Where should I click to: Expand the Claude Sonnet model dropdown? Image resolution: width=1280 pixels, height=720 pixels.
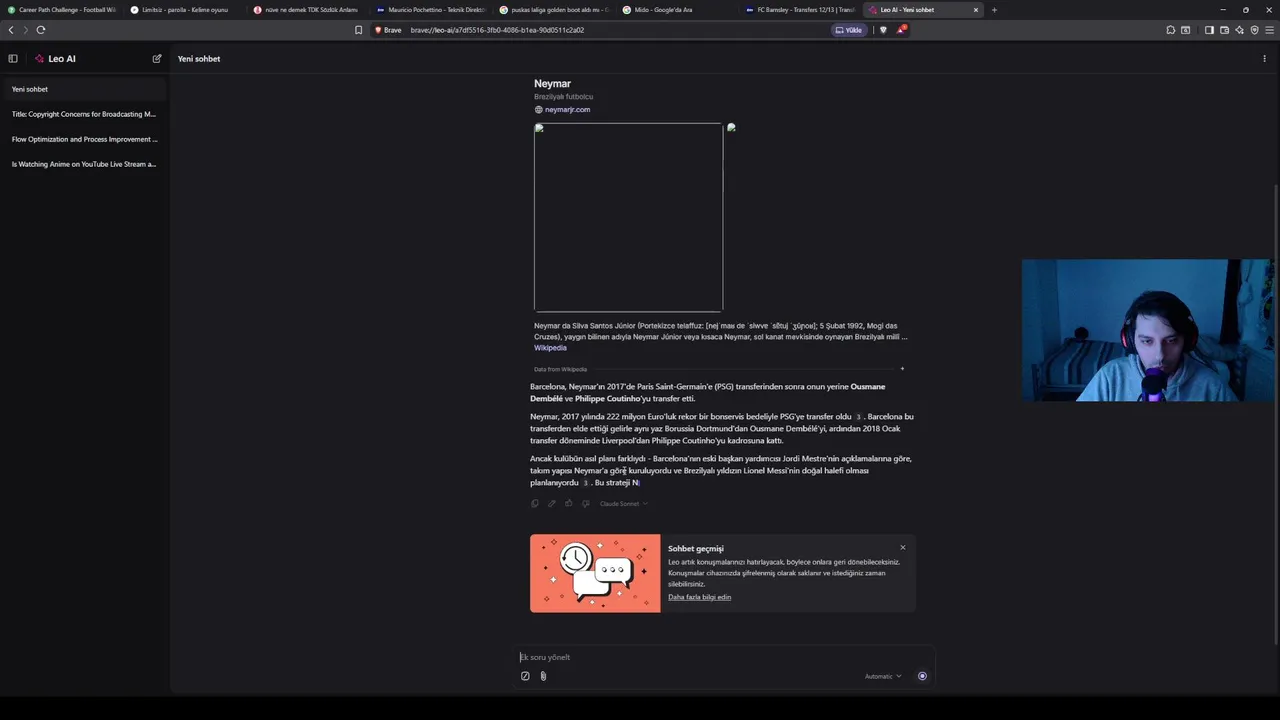click(623, 504)
